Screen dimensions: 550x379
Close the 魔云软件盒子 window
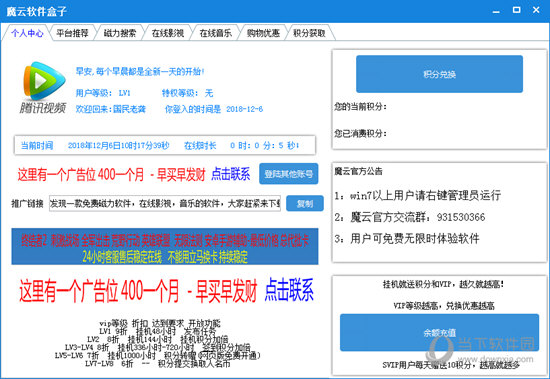pos(536,10)
